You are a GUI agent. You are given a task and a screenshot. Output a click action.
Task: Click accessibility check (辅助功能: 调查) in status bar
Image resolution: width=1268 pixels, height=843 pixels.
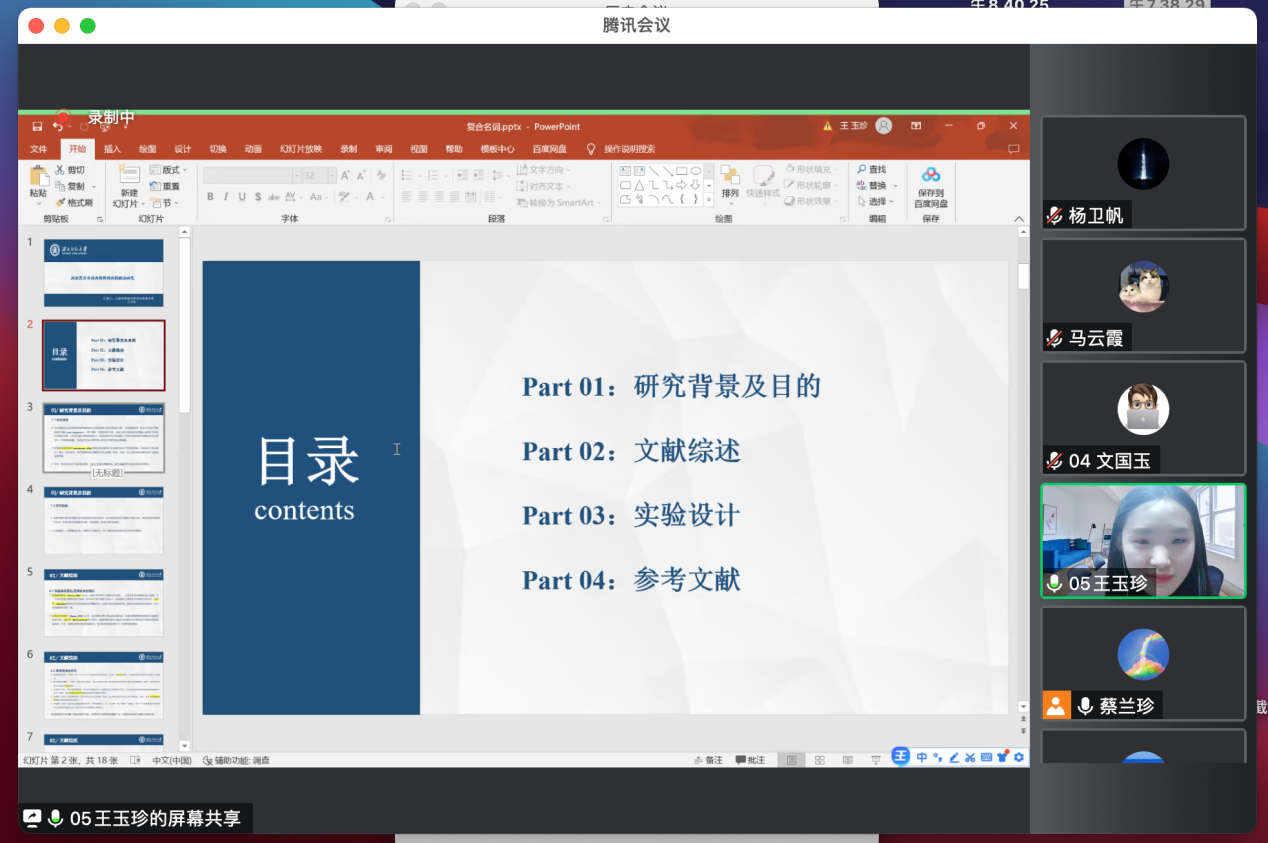(236, 760)
